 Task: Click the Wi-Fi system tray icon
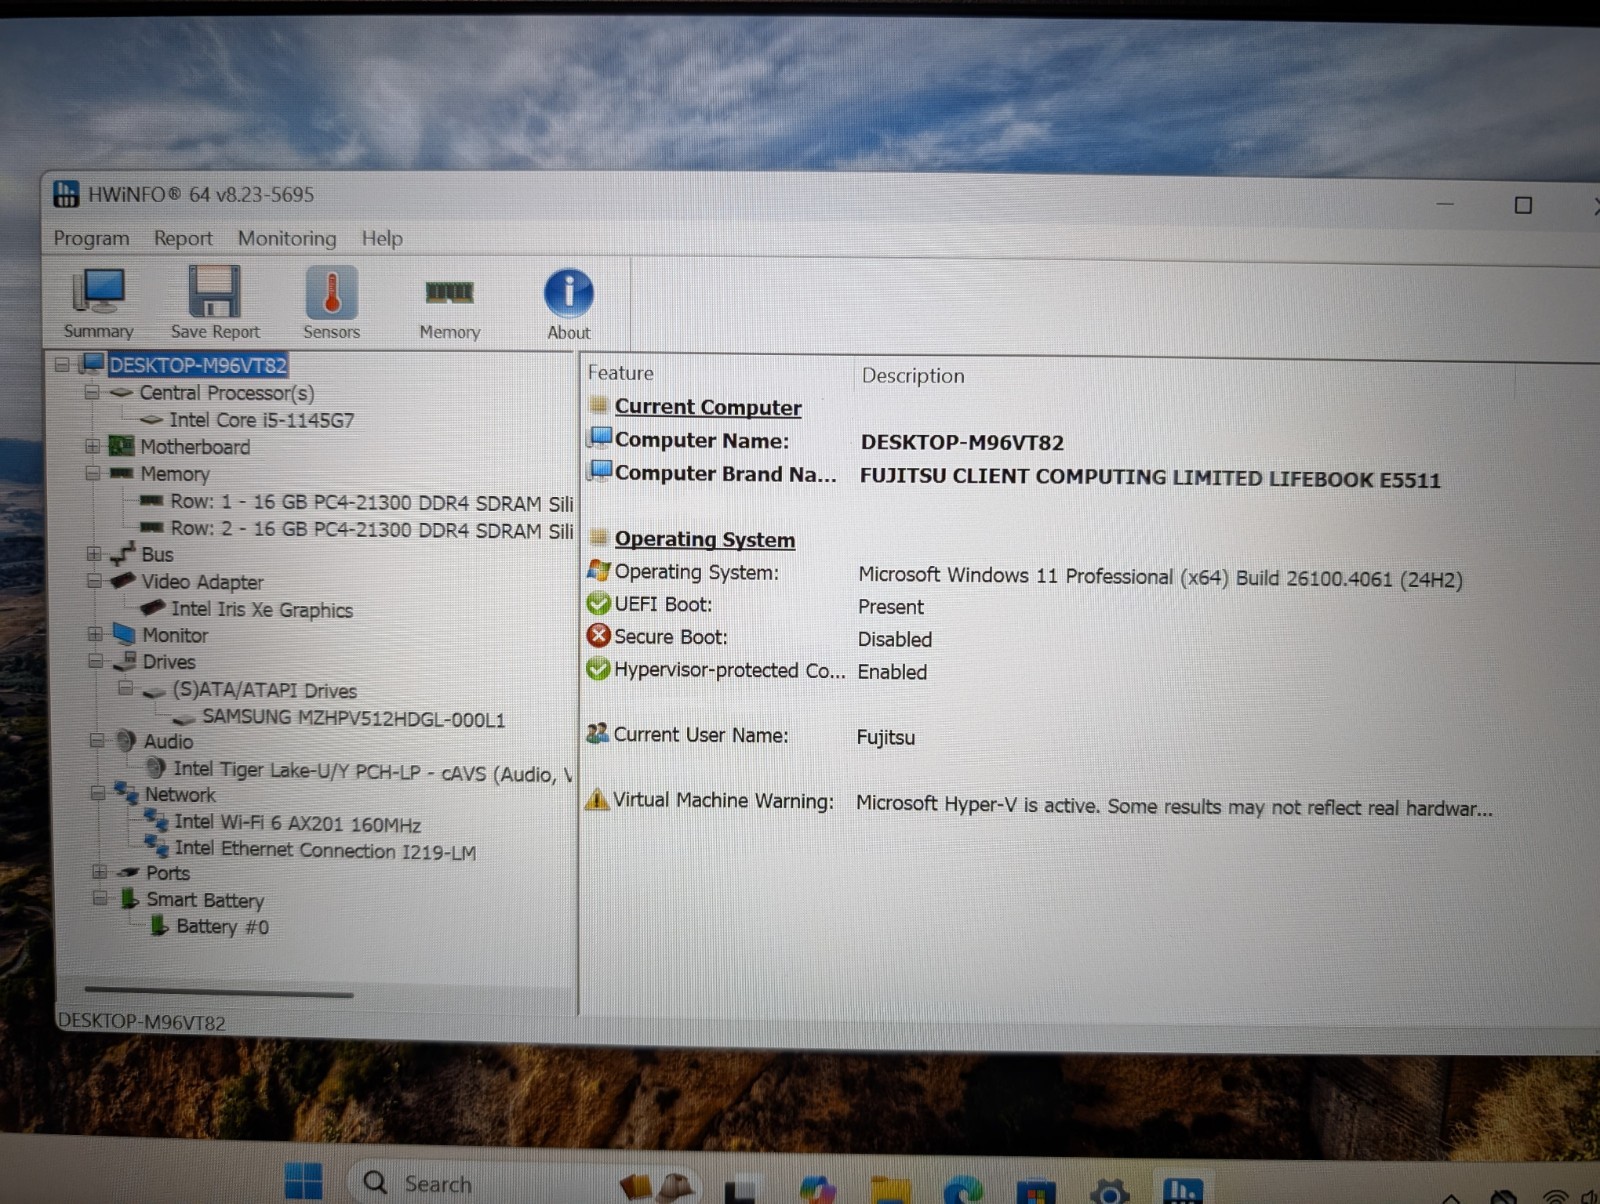point(1555,1197)
